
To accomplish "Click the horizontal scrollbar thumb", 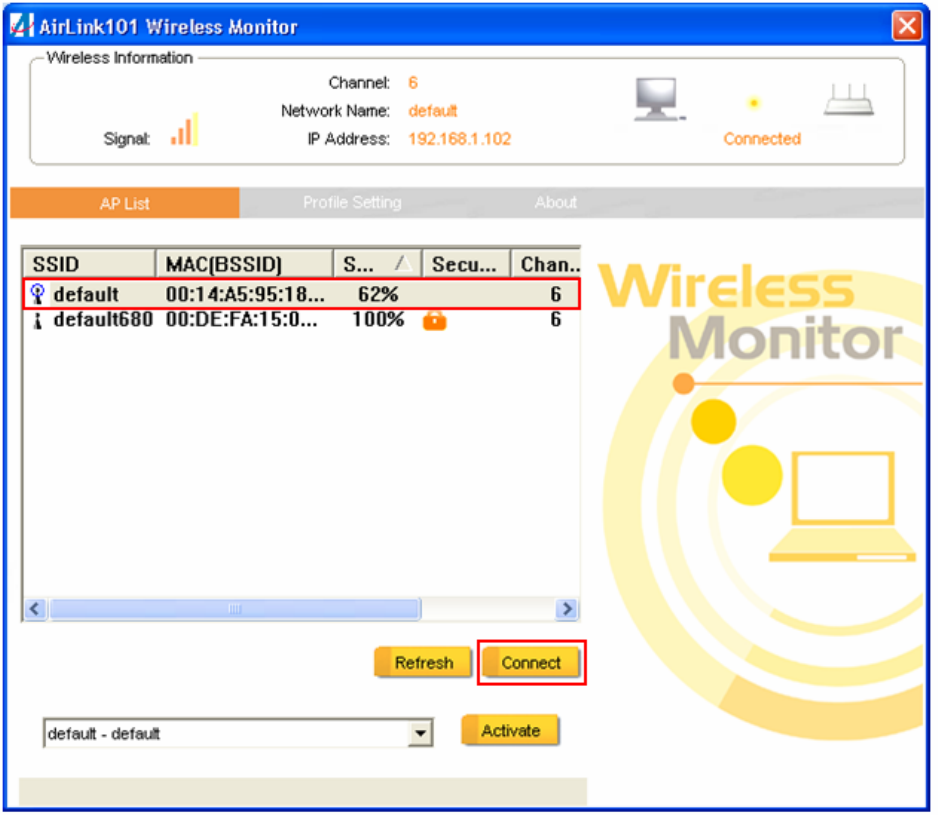I will click(234, 609).
